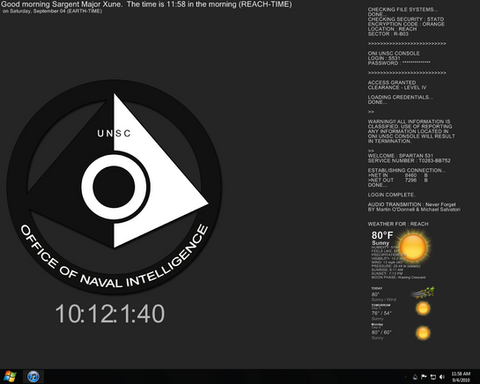Click the ONI UNSC emblem
The width and height of the screenshot is (480, 384).
(114, 187)
